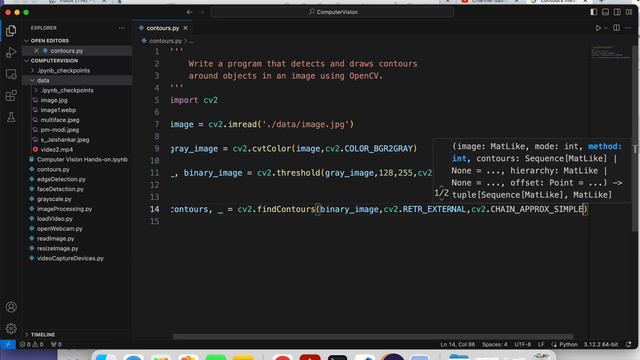The image size is (640, 360).
Task: Go back with navigation arrow
Action: 189,12
